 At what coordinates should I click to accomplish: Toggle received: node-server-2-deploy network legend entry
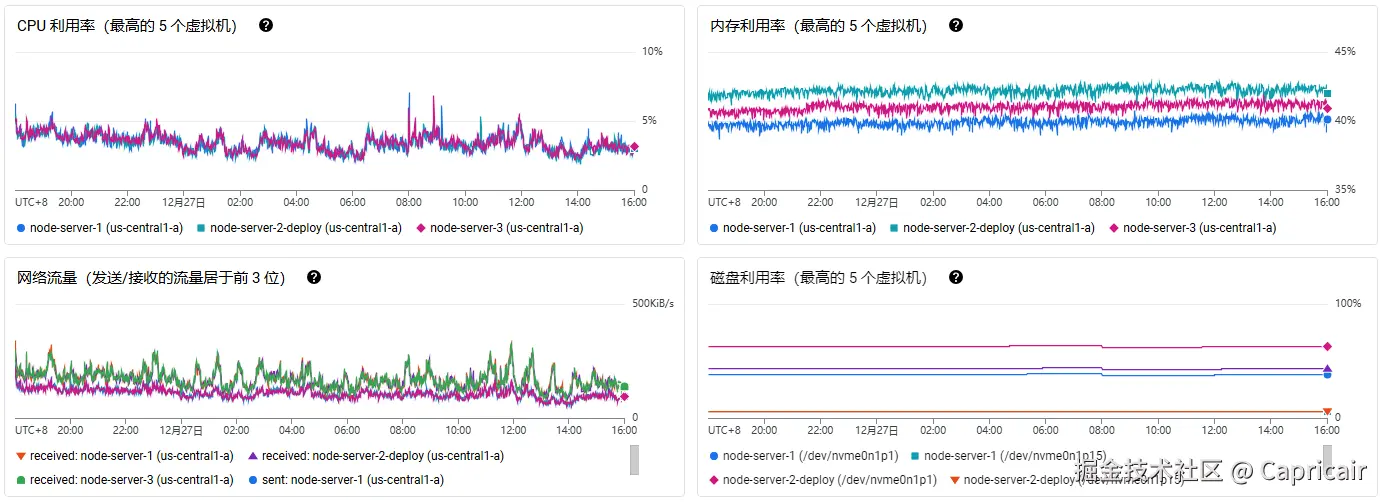[376, 456]
